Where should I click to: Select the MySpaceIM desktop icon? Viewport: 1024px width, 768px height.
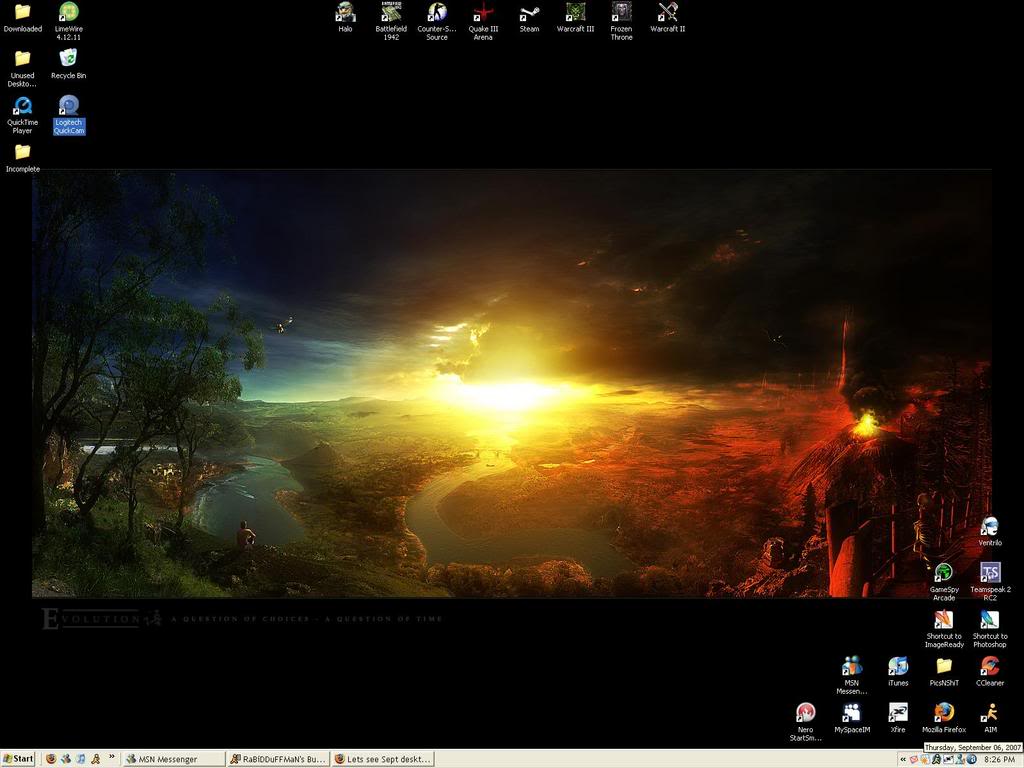tap(852, 718)
